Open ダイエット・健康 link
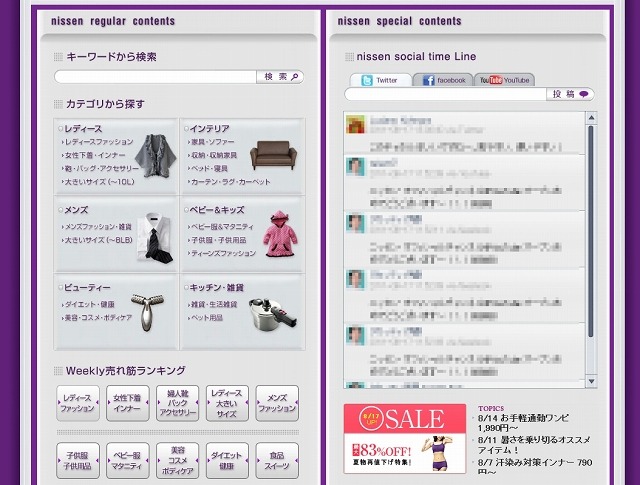The width and height of the screenshot is (640, 485). [90, 304]
